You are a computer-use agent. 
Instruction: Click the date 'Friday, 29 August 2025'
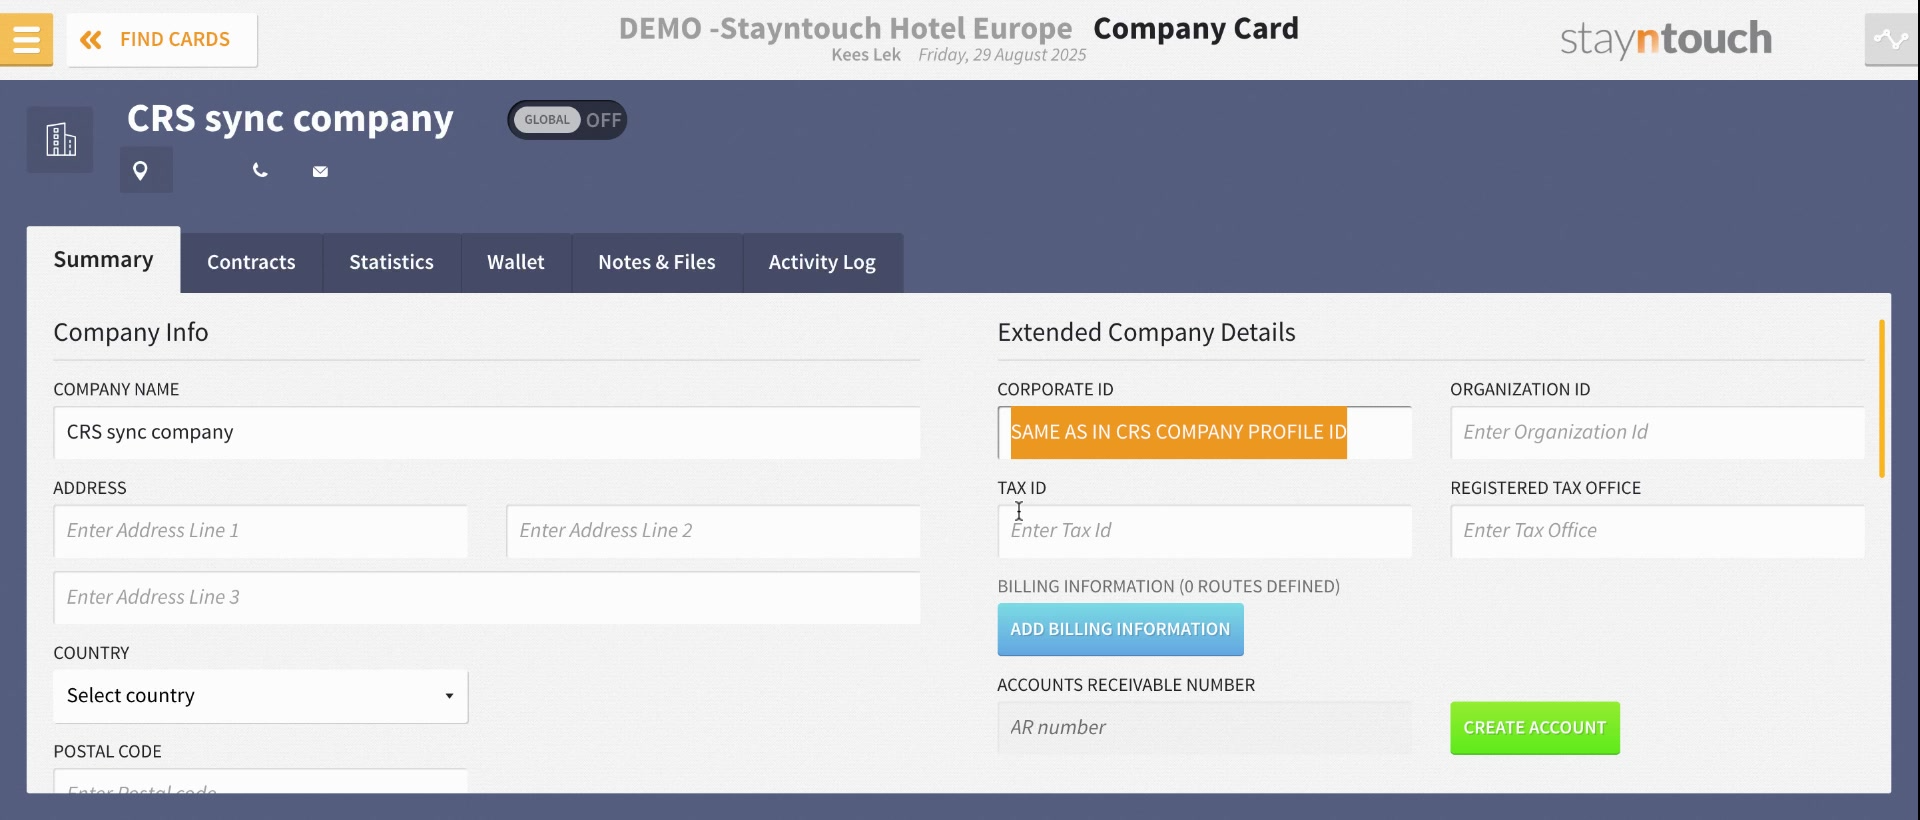1002,55
